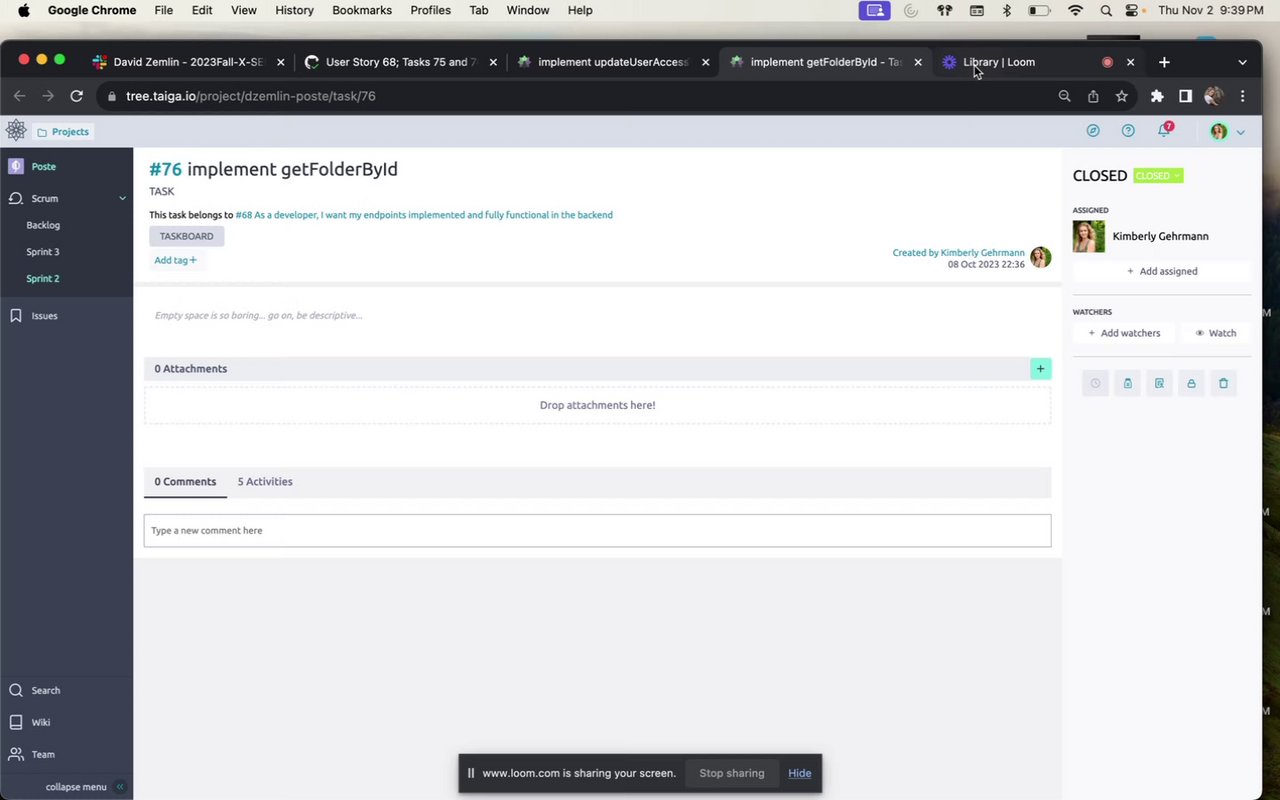The height and width of the screenshot is (800, 1280).
Task: Click the promote to user story icon
Action: pyautogui.click(x=1159, y=383)
